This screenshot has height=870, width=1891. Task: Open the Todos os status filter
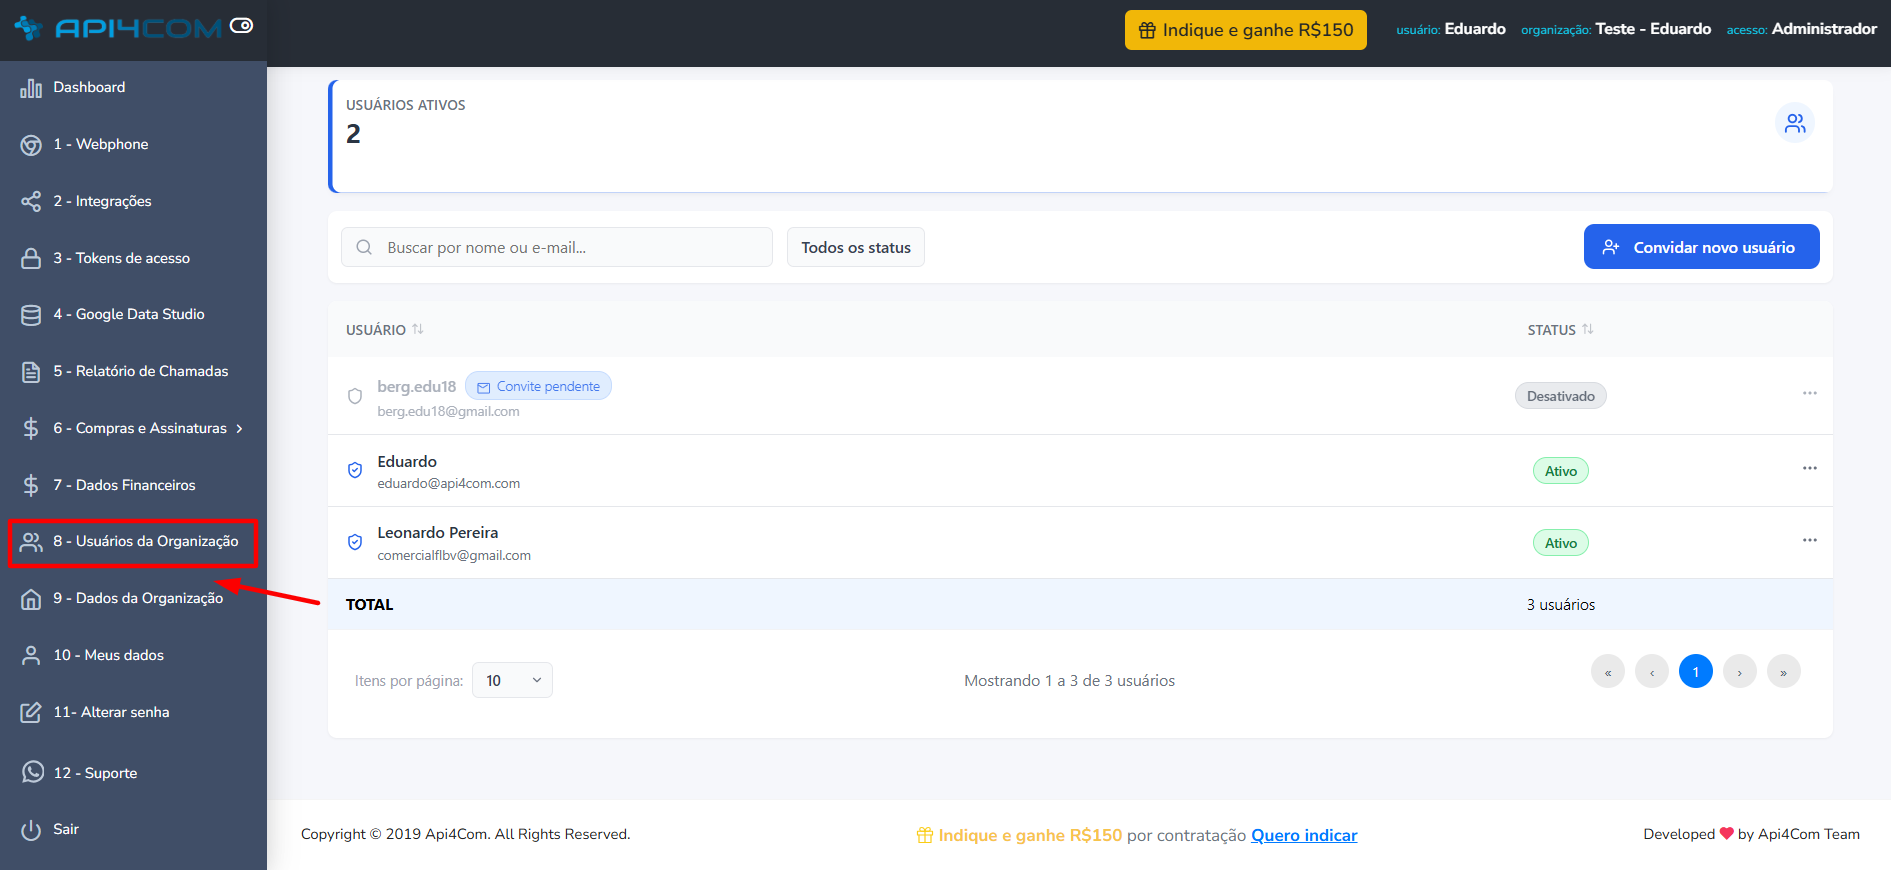click(855, 247)
